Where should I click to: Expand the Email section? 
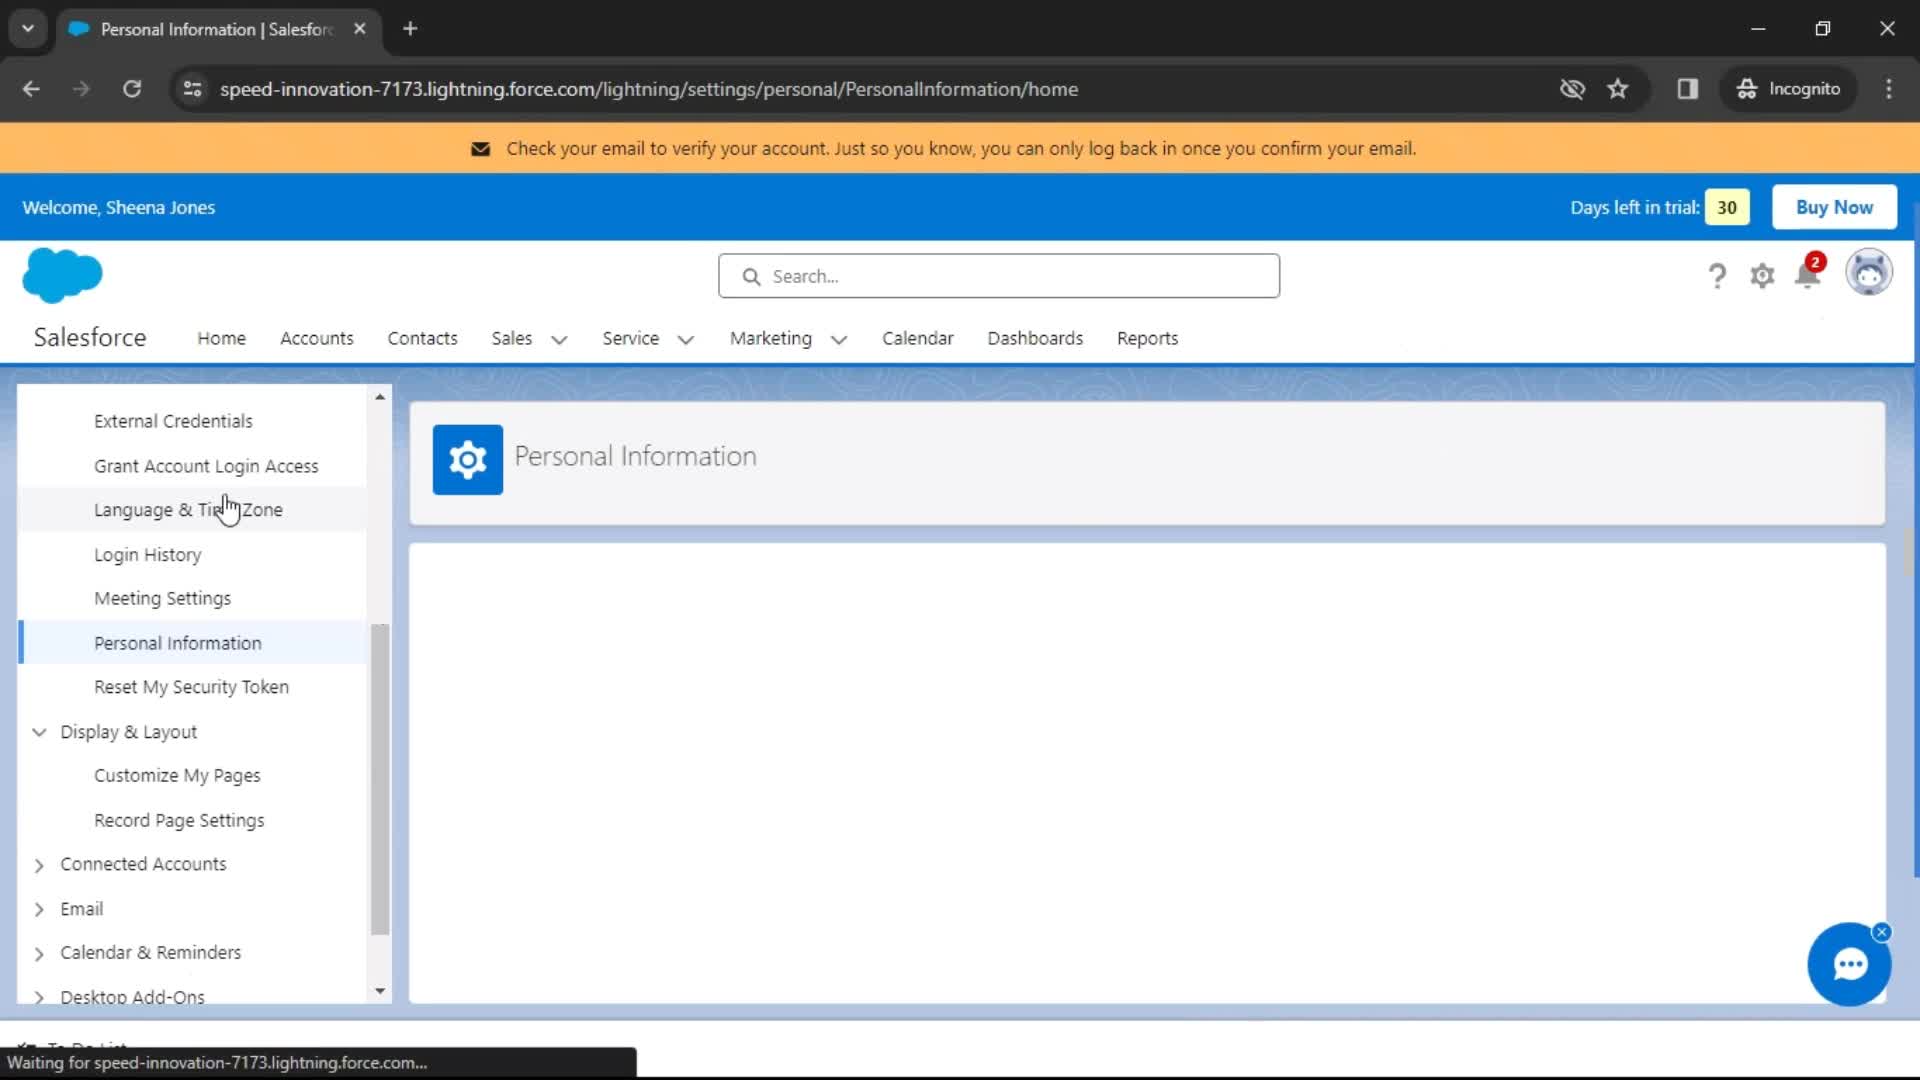pos(39,909)
